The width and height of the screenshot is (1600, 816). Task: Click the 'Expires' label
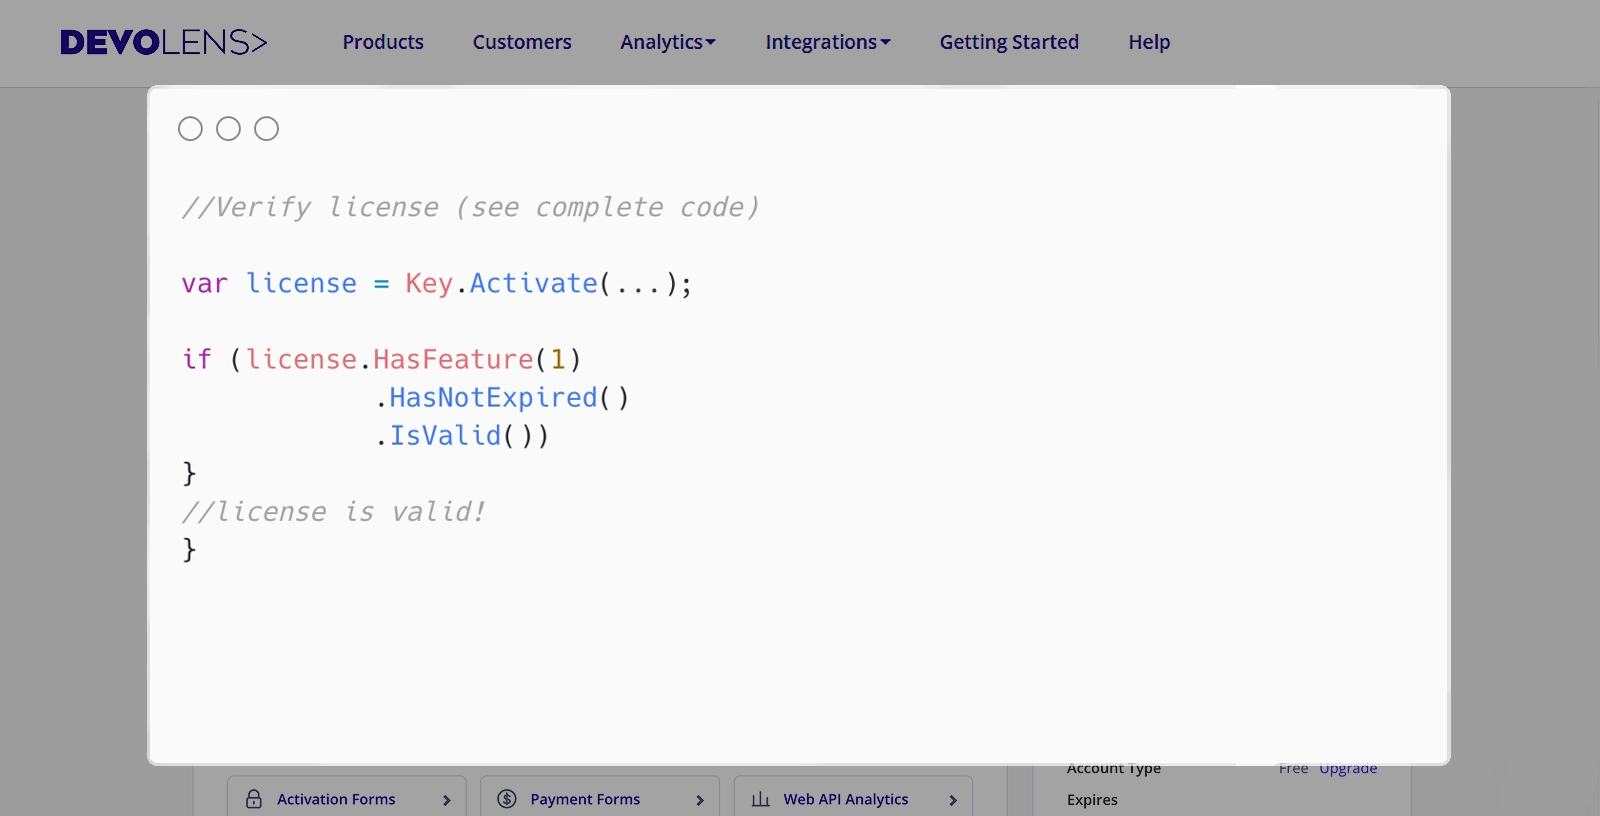(x=1092, y=800)
